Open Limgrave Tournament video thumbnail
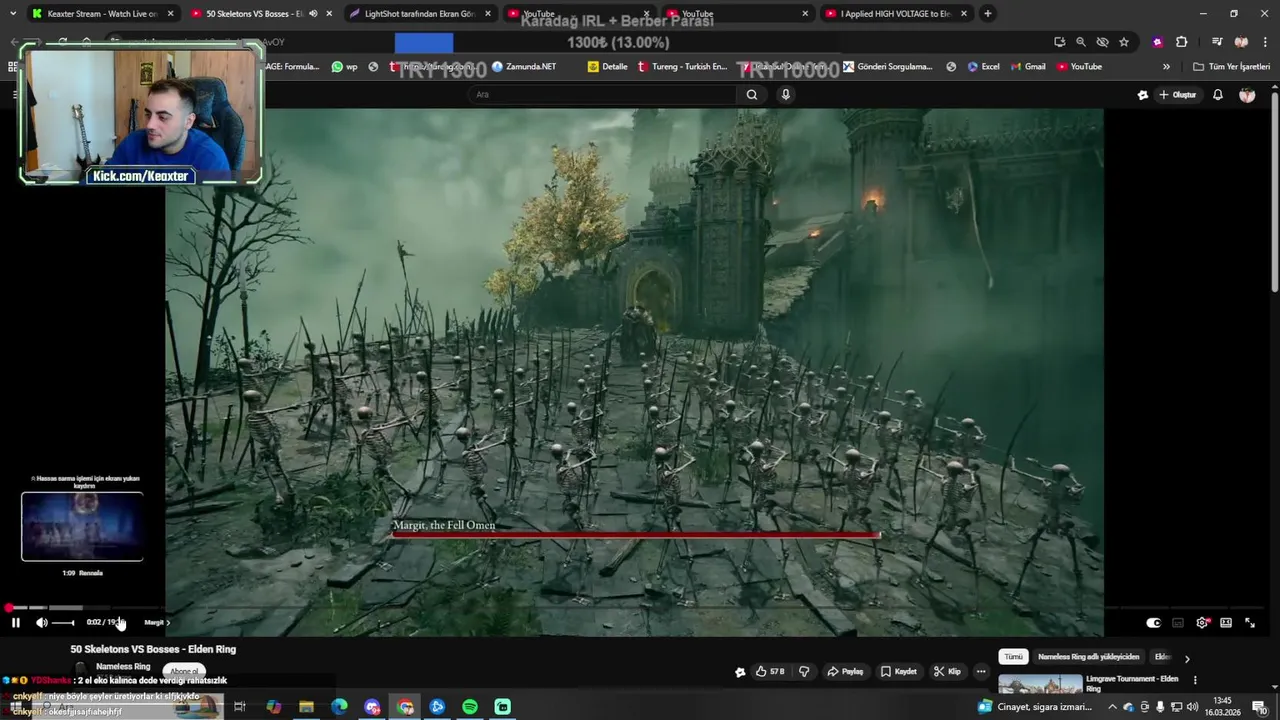The width and height of the screenshot is (1280, 720). click(1040, 685)
